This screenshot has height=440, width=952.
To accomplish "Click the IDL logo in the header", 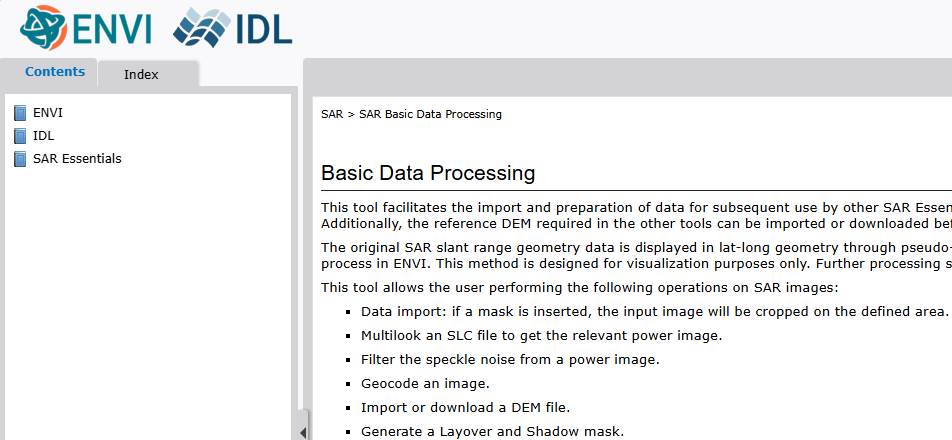I will click(x=233, y=28).
